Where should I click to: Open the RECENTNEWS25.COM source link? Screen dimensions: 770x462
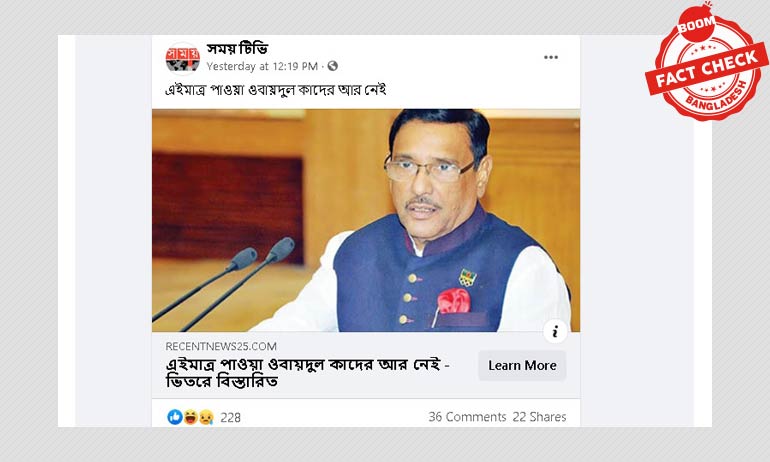(x=221, y=346)
